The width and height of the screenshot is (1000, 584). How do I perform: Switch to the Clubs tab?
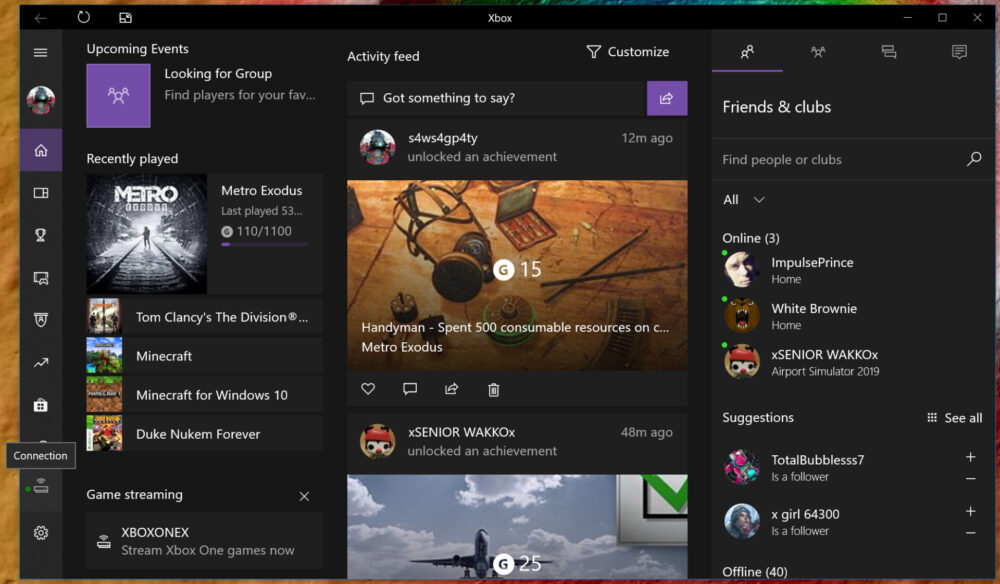pyautogui.click(x=818, y=51)
